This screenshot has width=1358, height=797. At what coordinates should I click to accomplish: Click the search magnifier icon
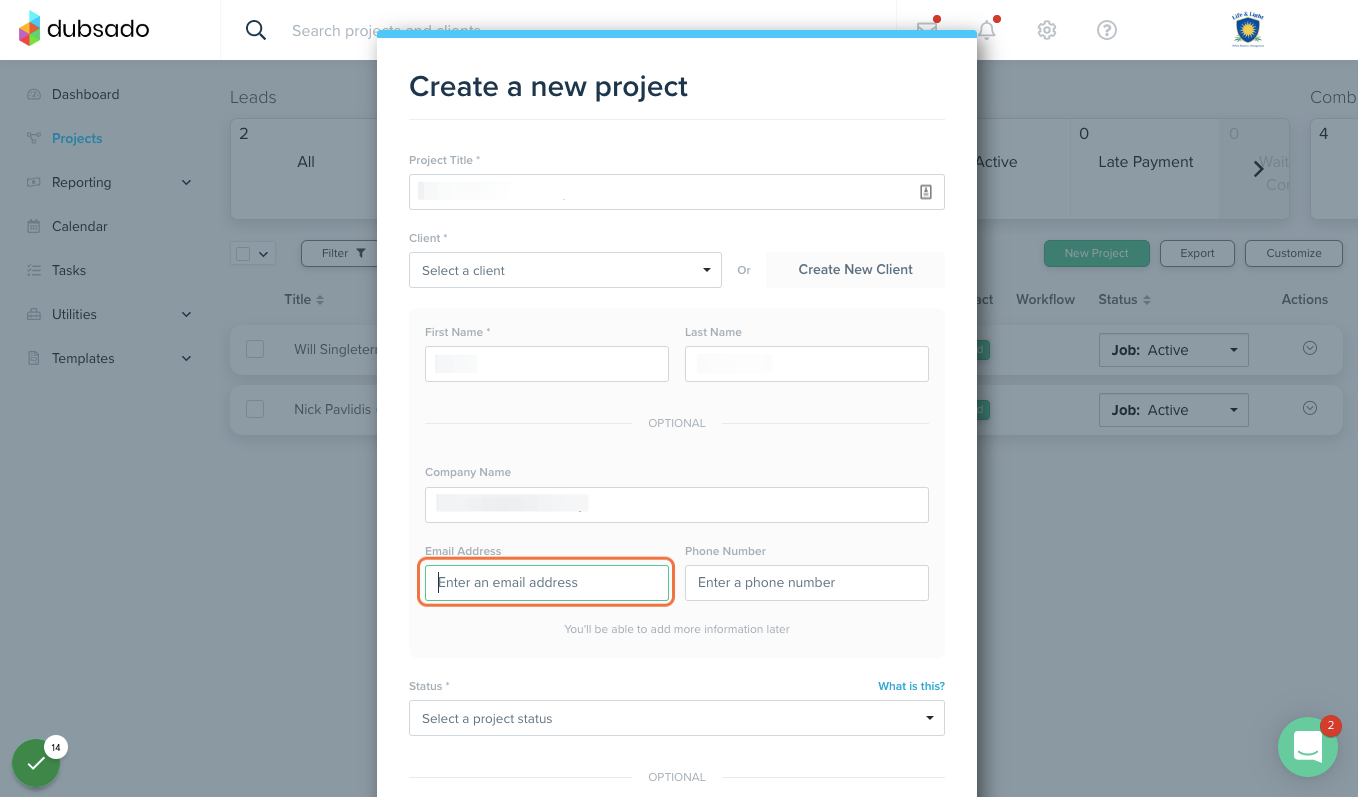pyautogui.click(x=256, y=30)
